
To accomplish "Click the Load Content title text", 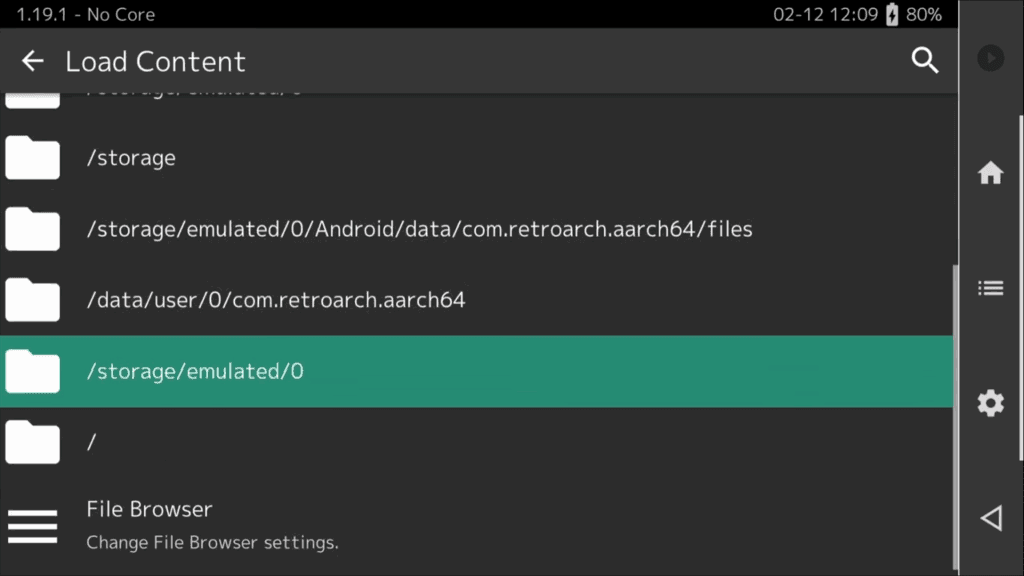I will pos(155,61).
